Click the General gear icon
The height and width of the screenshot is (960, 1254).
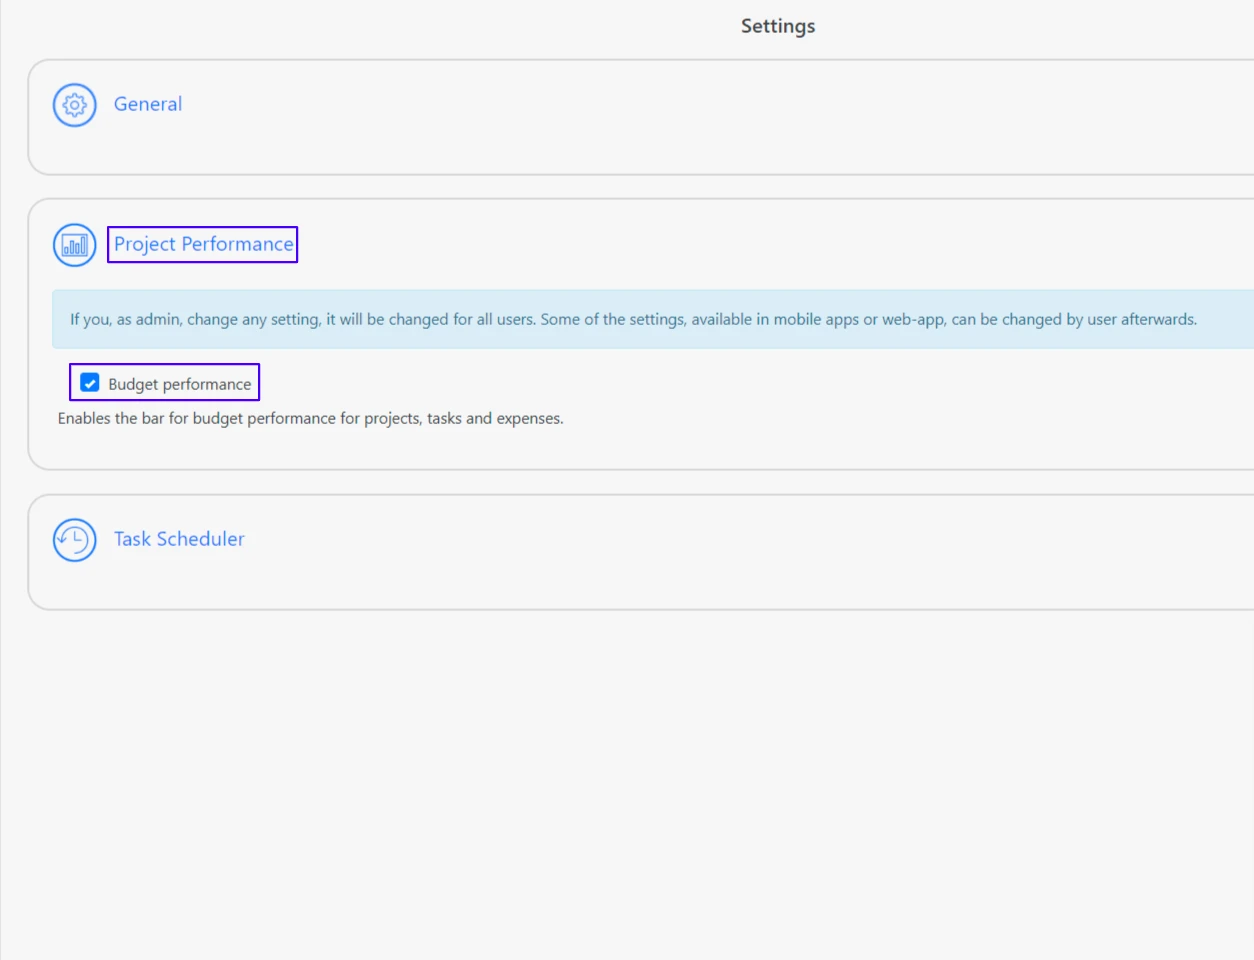[74, 105]
